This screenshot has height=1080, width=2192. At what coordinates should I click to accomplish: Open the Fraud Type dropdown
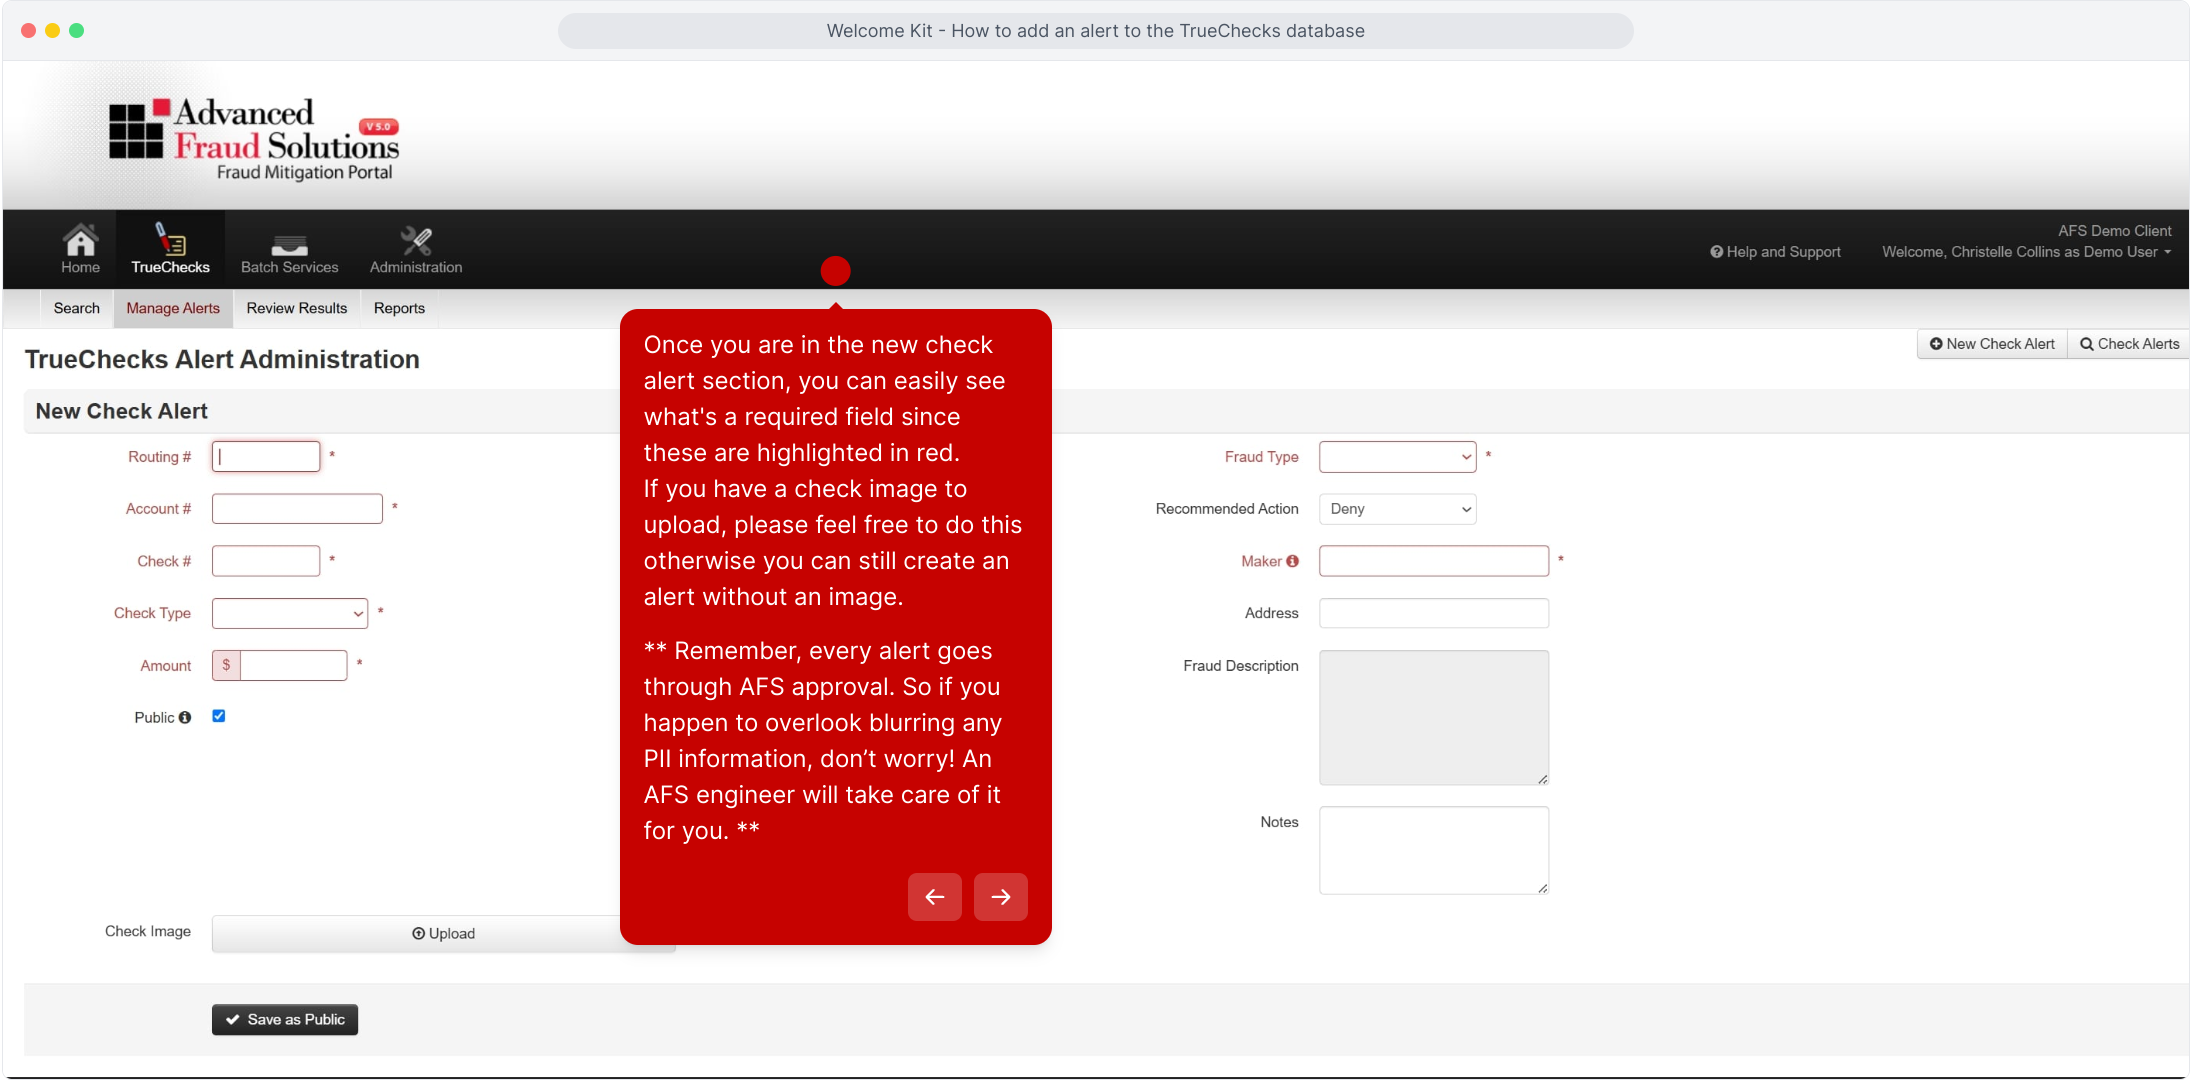(1398, 457)
